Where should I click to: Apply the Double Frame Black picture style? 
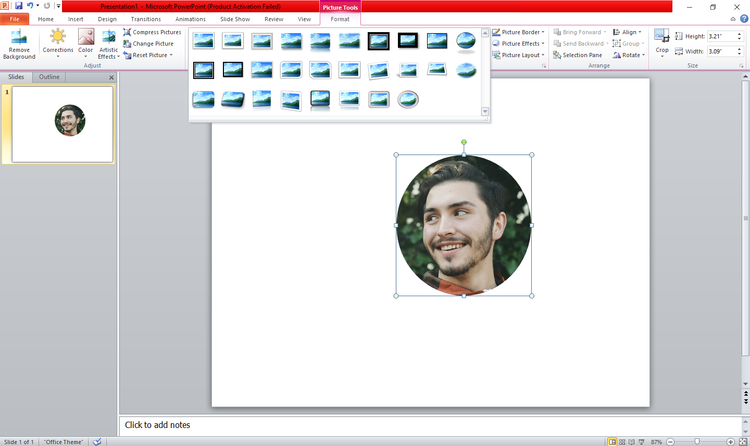coord(378,41)
